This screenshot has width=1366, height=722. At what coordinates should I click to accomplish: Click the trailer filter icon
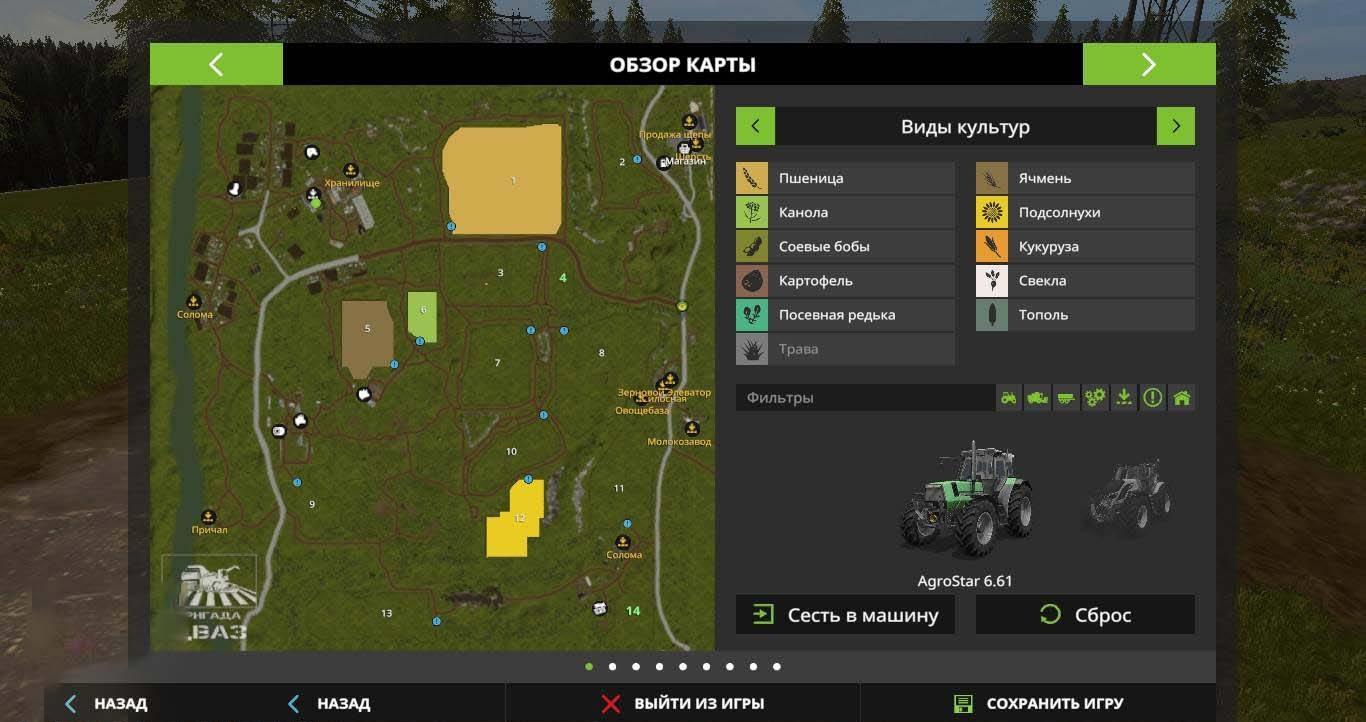pyautogui.click(x=1067, y=398)
